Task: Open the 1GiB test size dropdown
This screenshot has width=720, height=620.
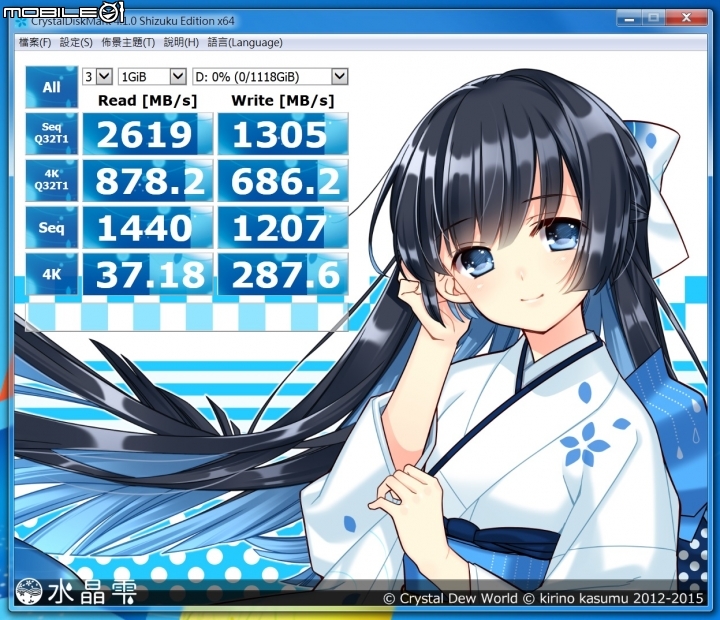Action: [x=152, y=77]
